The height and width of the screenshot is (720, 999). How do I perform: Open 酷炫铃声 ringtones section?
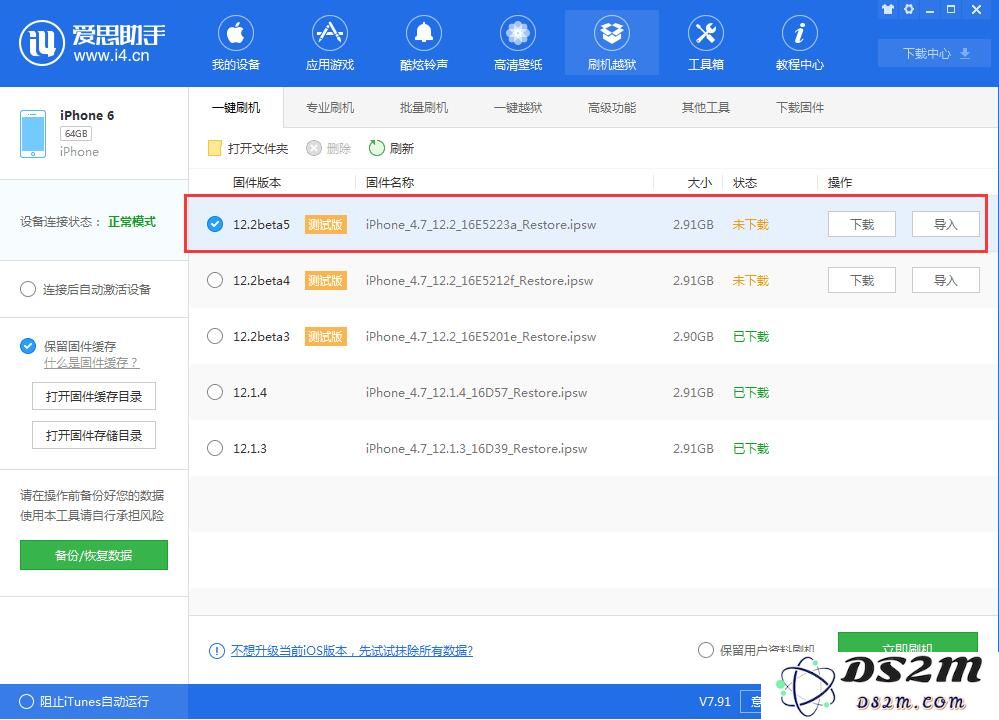[424, 43]
